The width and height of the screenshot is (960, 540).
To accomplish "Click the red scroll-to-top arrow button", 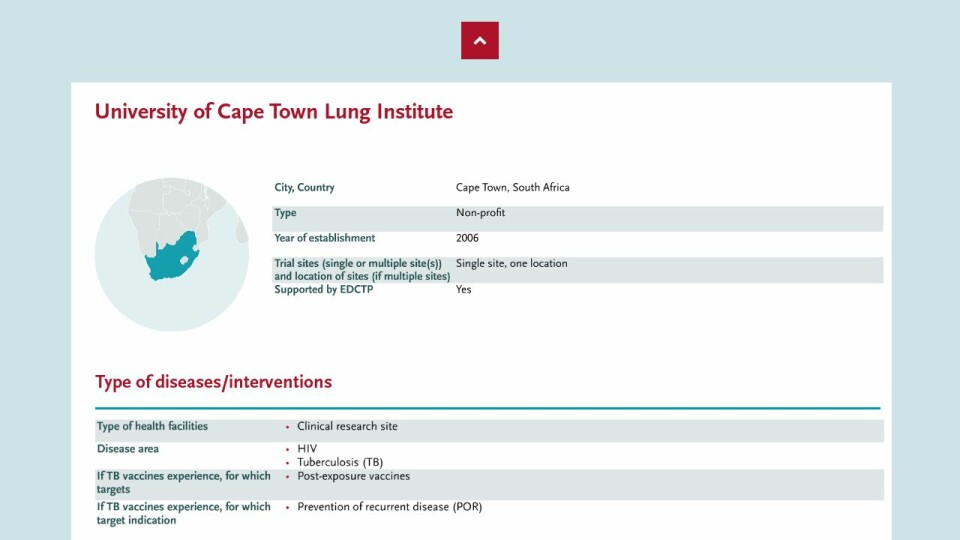I will pos(479,40).
